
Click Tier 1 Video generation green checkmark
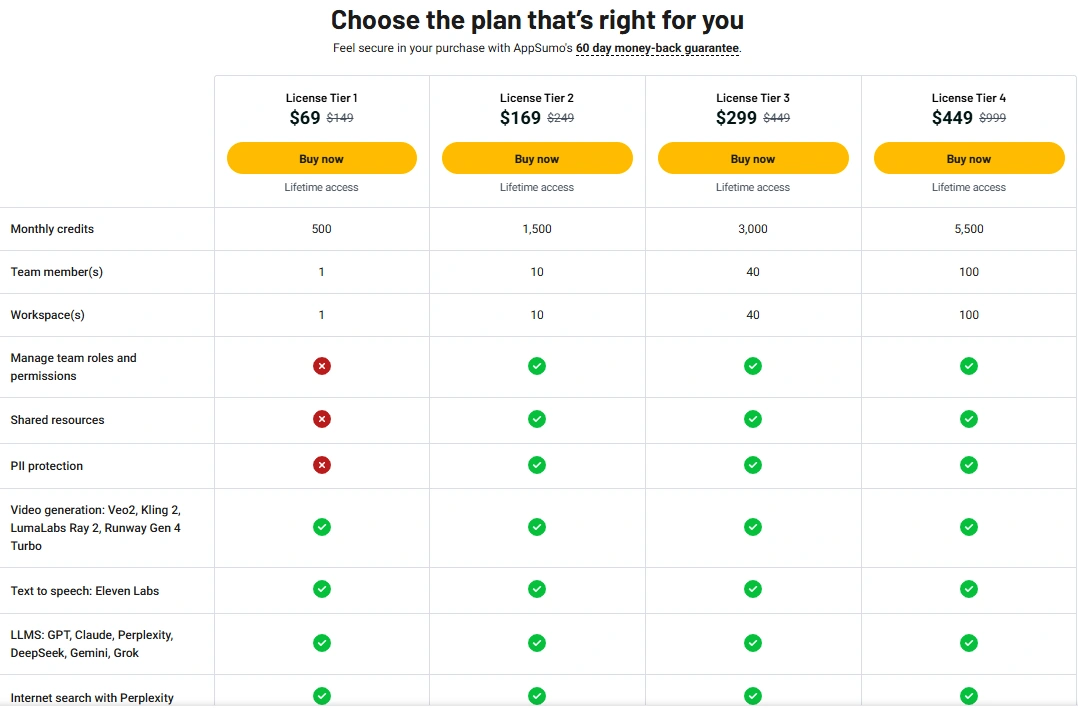322,527
